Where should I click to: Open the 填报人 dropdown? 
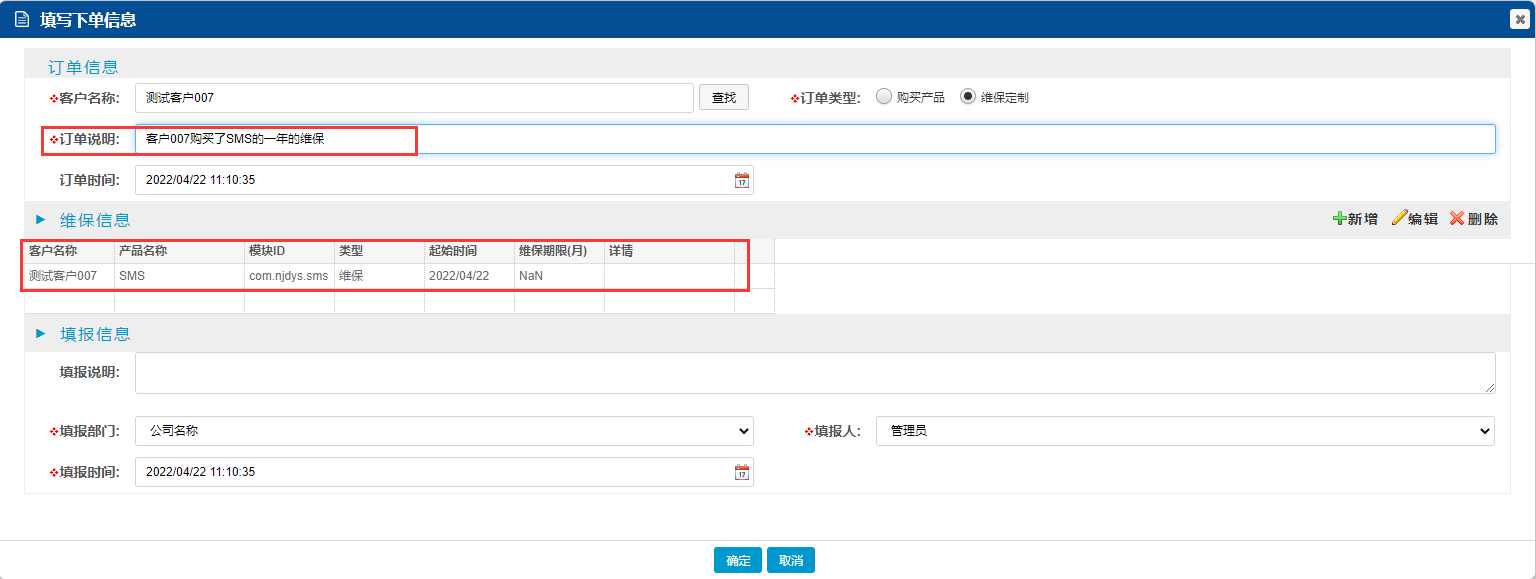click(x=1185, y=431)
